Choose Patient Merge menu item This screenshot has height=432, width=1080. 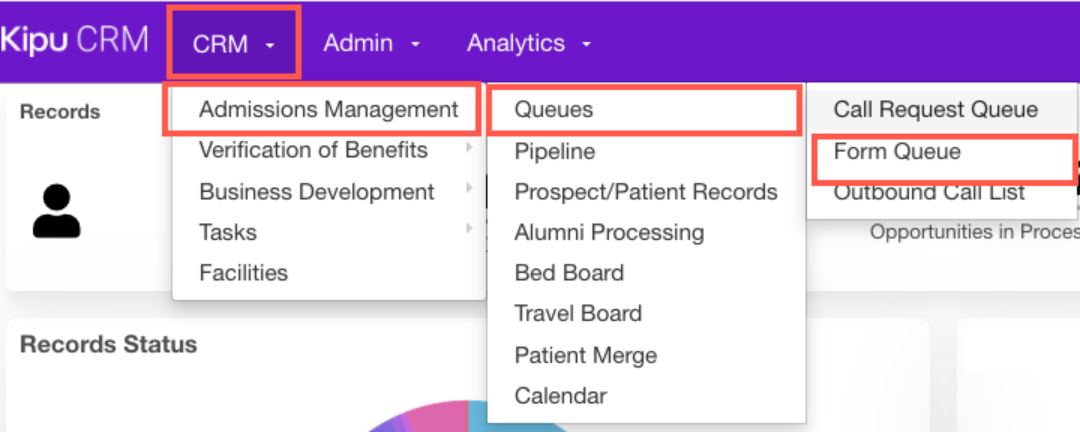(x=586, y=355)
